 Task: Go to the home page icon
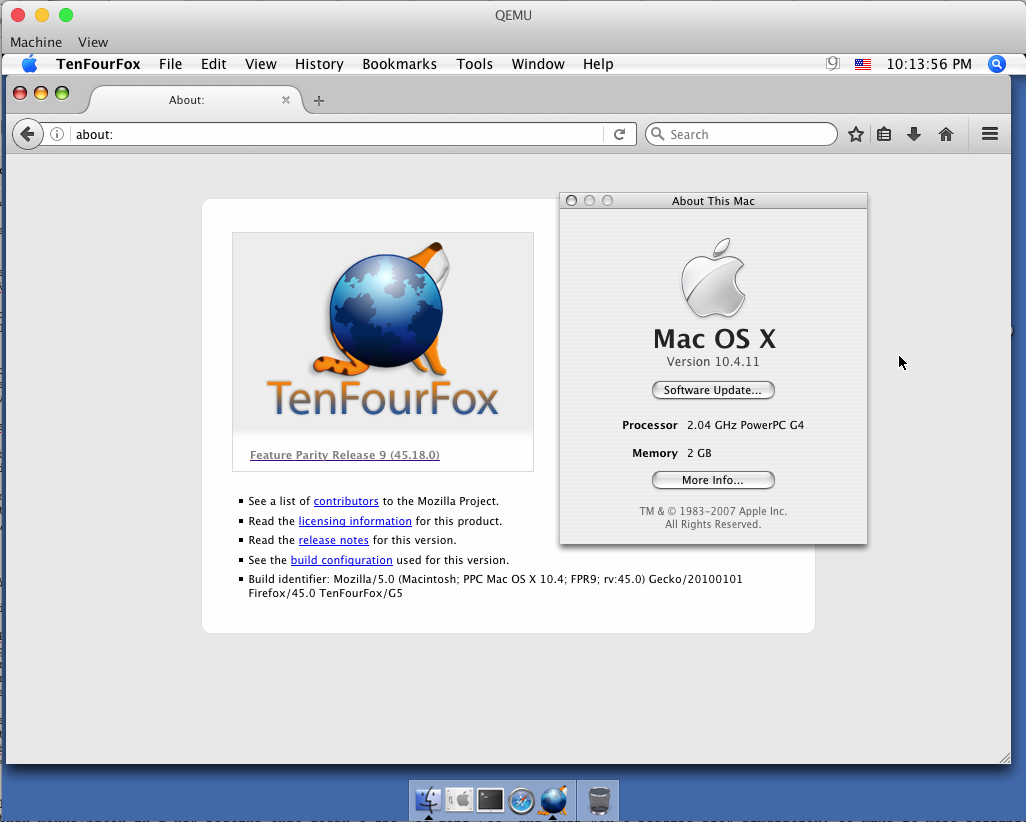(x=946, y=134)
